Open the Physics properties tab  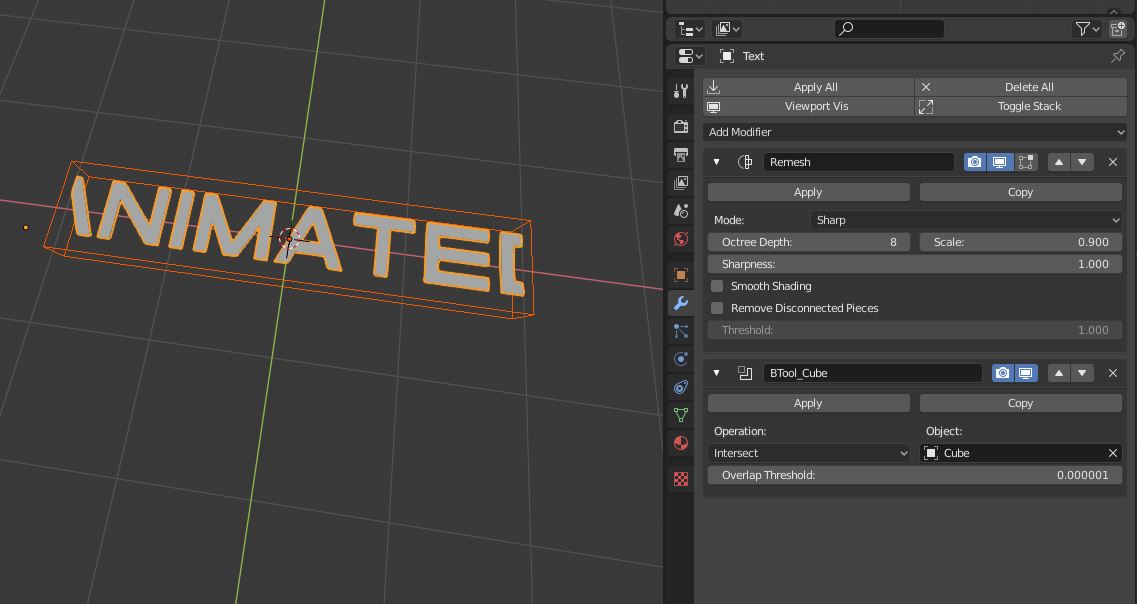(681, 359)
